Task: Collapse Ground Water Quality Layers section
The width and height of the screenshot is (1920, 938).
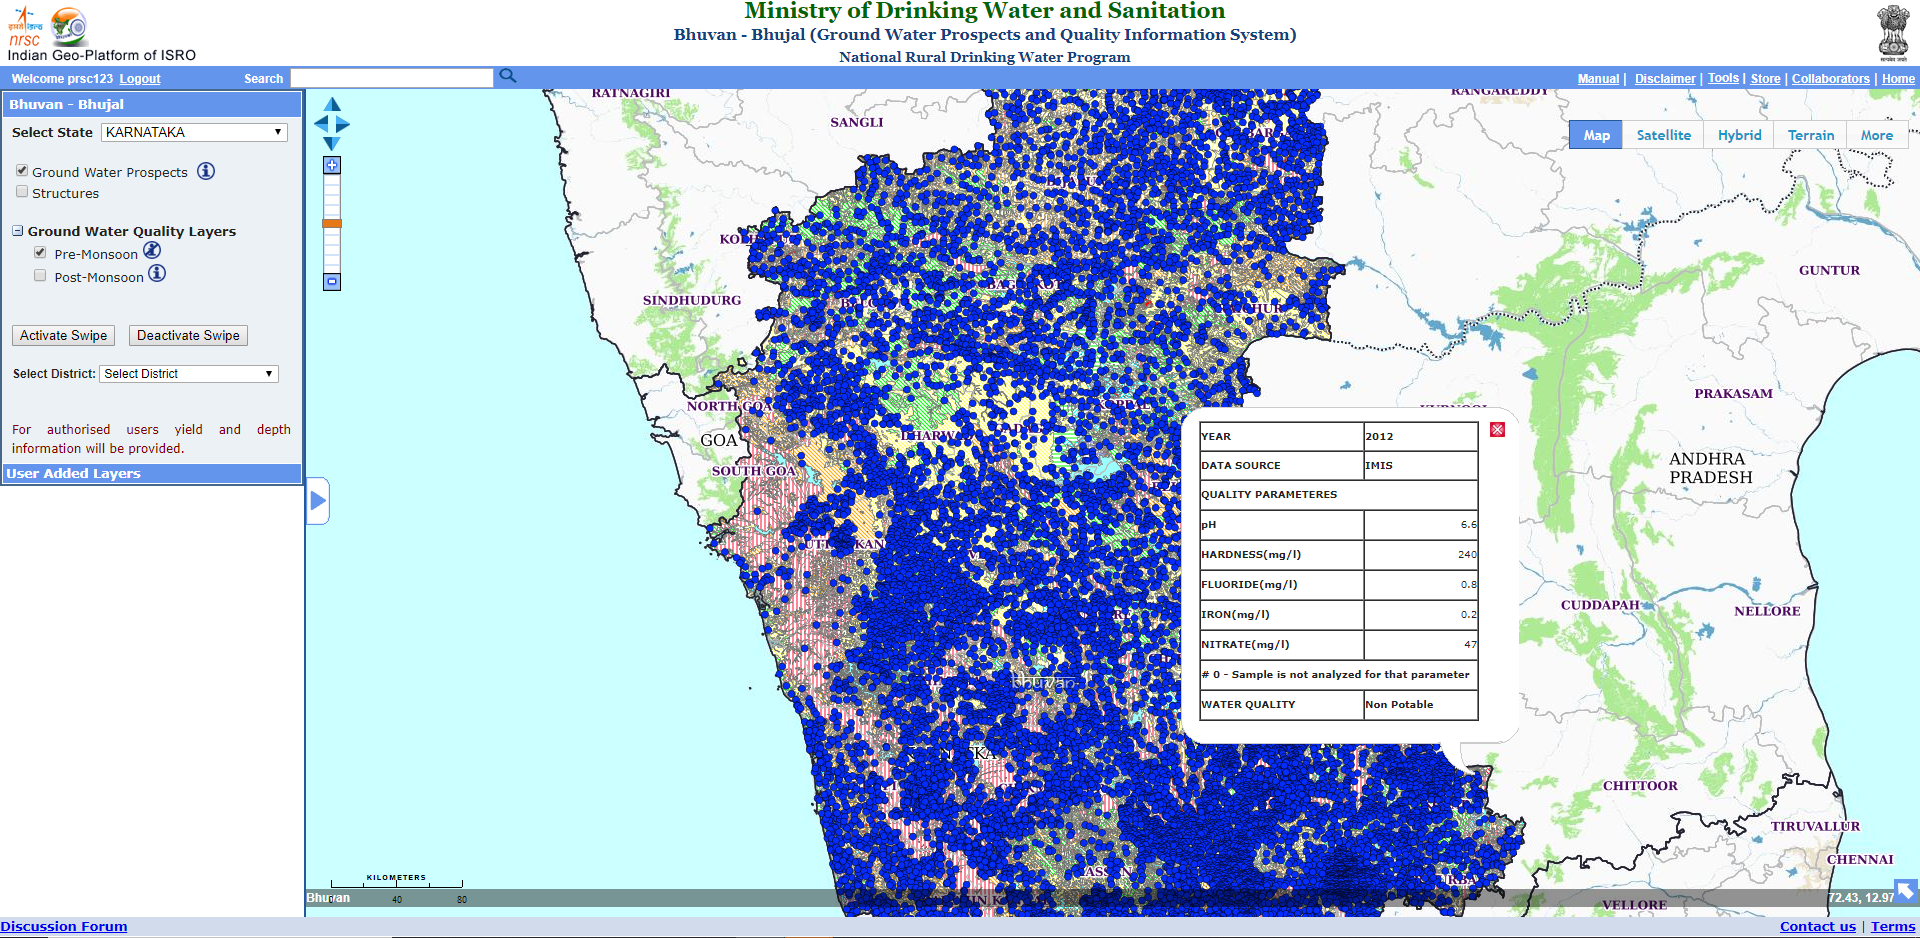Action: [x=17, y=231]
